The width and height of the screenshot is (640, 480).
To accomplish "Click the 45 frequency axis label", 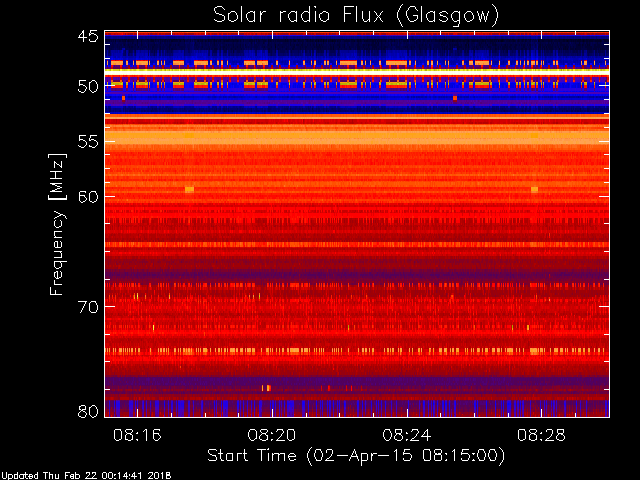I will [x=88, y=36].
